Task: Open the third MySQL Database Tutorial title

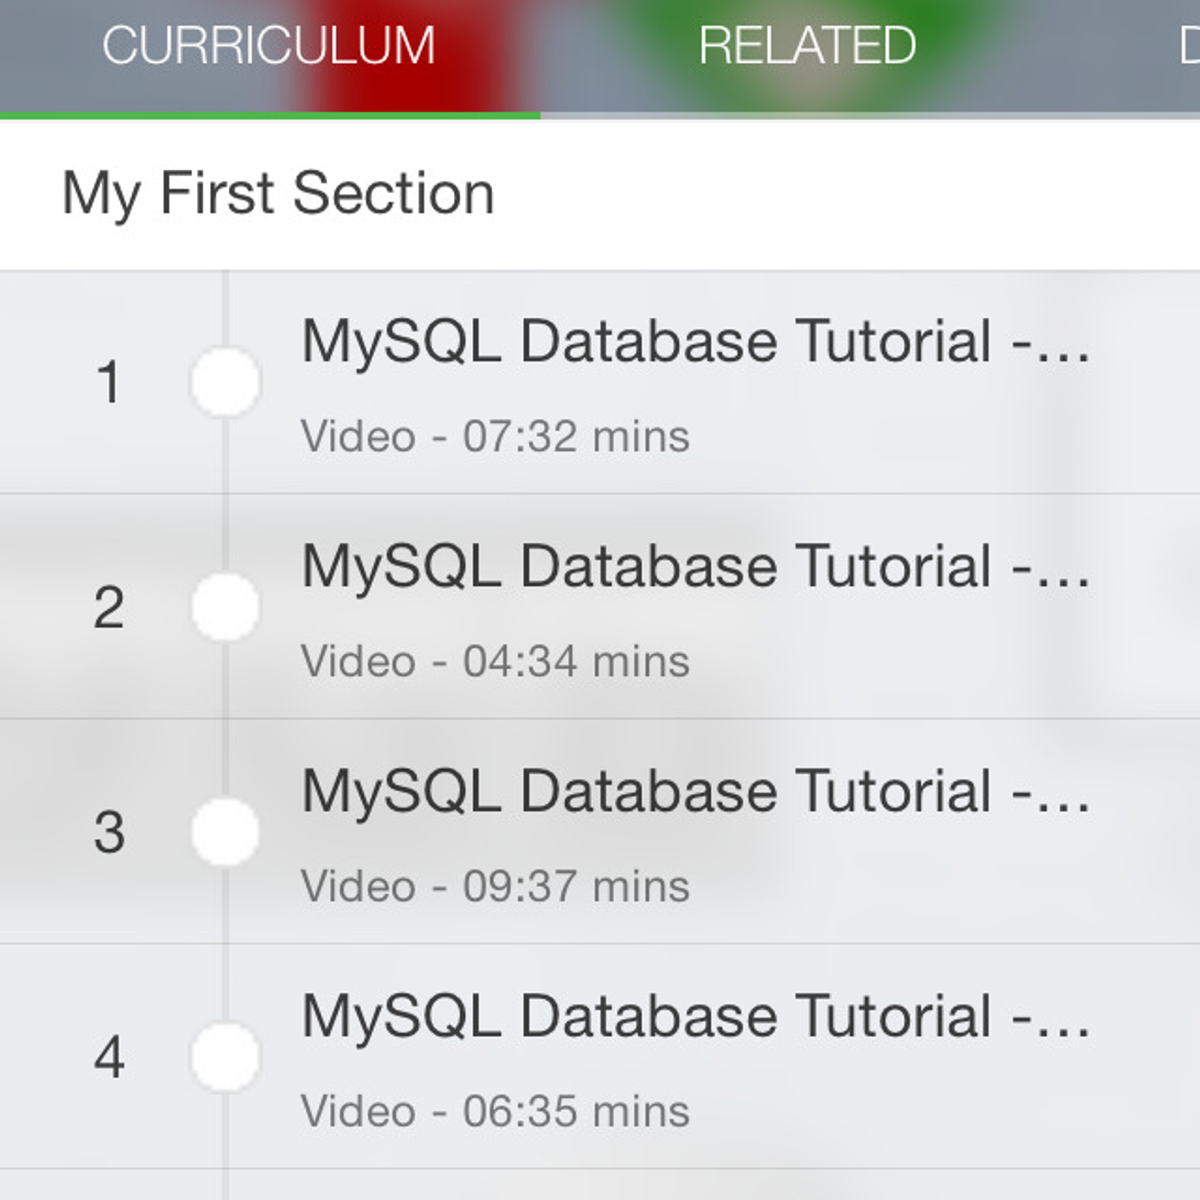Action: point(695,792)
